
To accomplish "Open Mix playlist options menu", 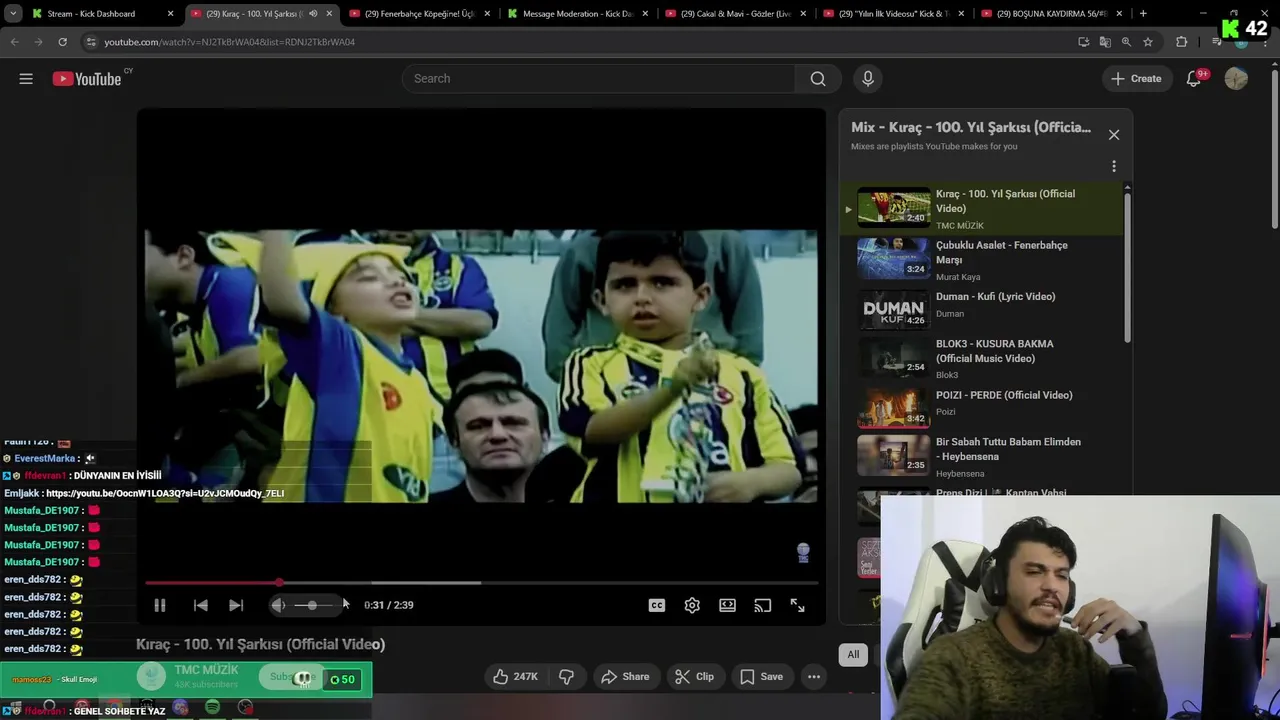I will point(1114,167).
